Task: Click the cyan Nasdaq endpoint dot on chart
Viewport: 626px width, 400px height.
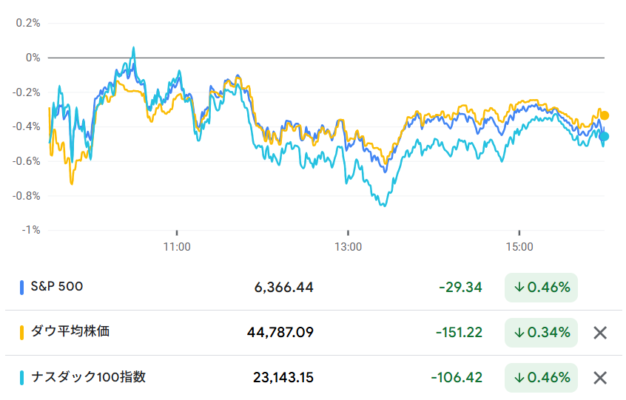Action: pos(604,137)
